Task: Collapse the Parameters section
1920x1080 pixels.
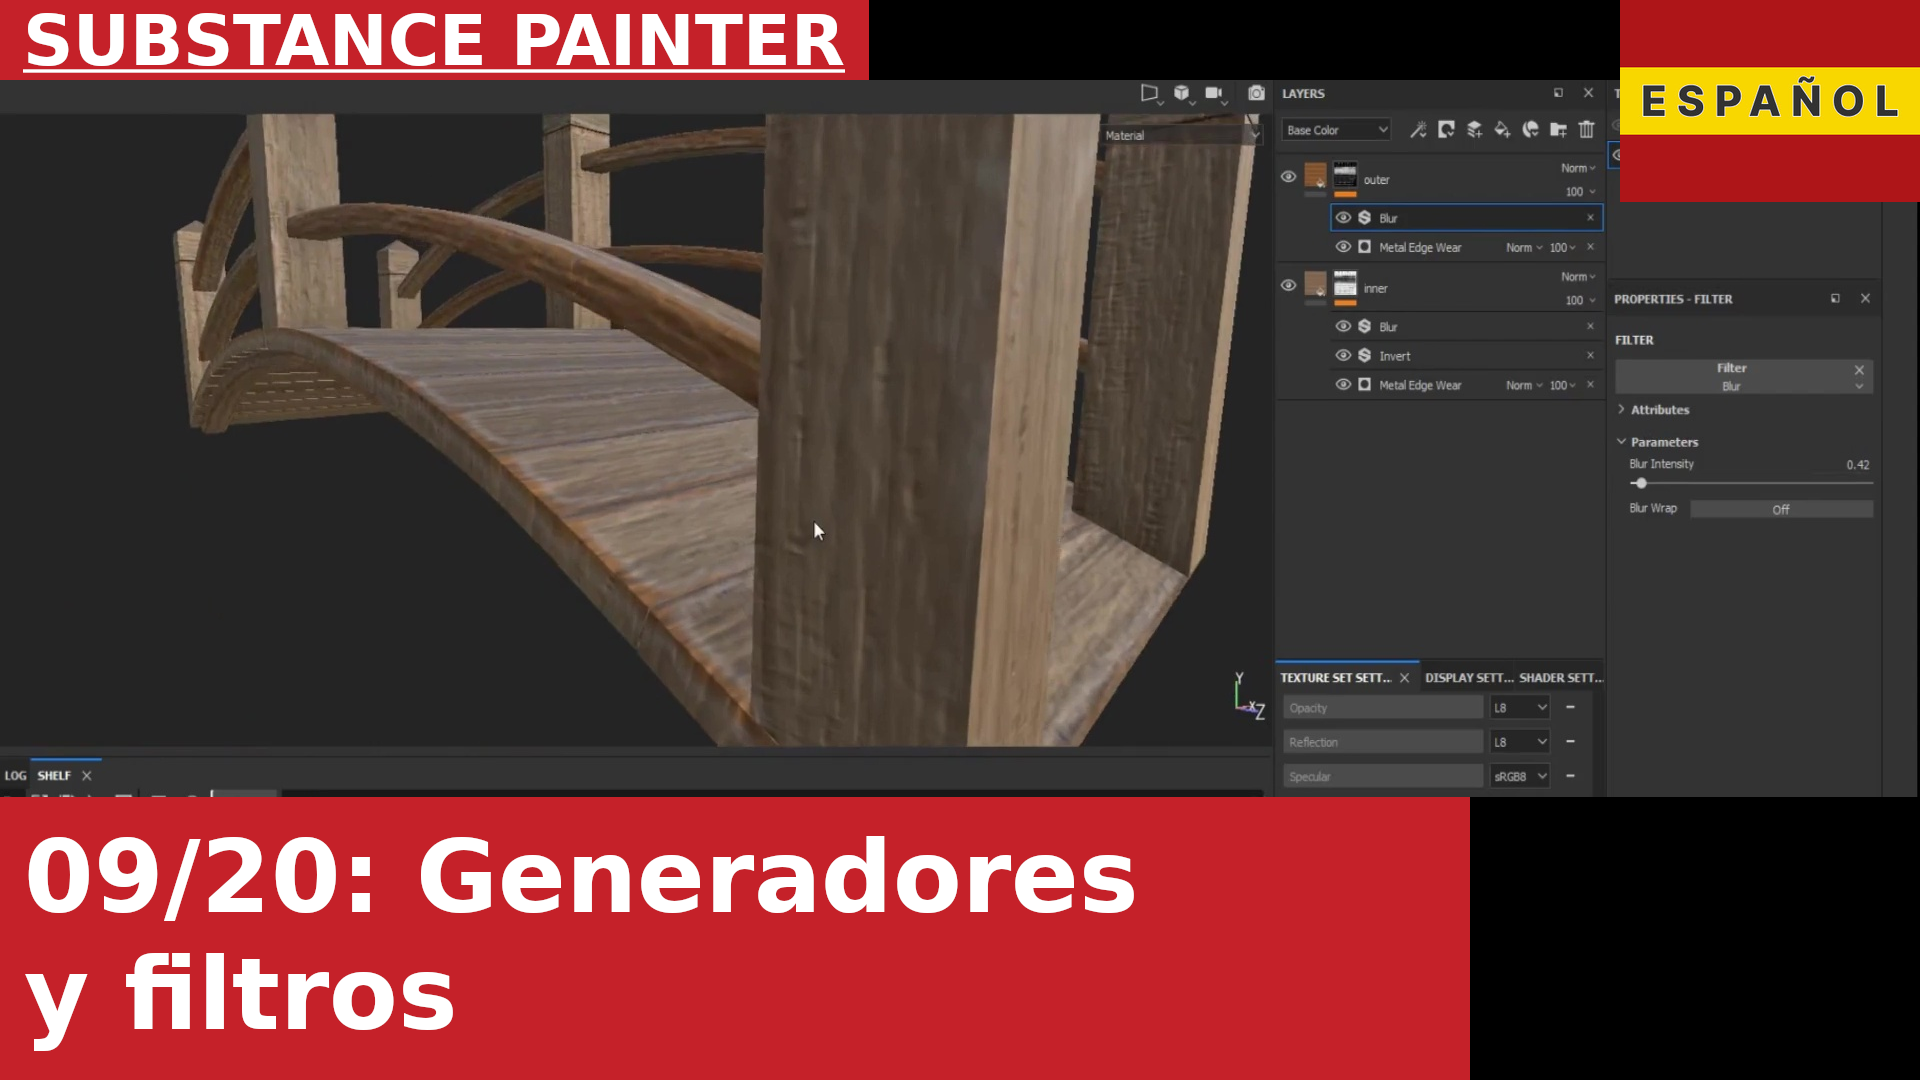Action: (1658, 442)
